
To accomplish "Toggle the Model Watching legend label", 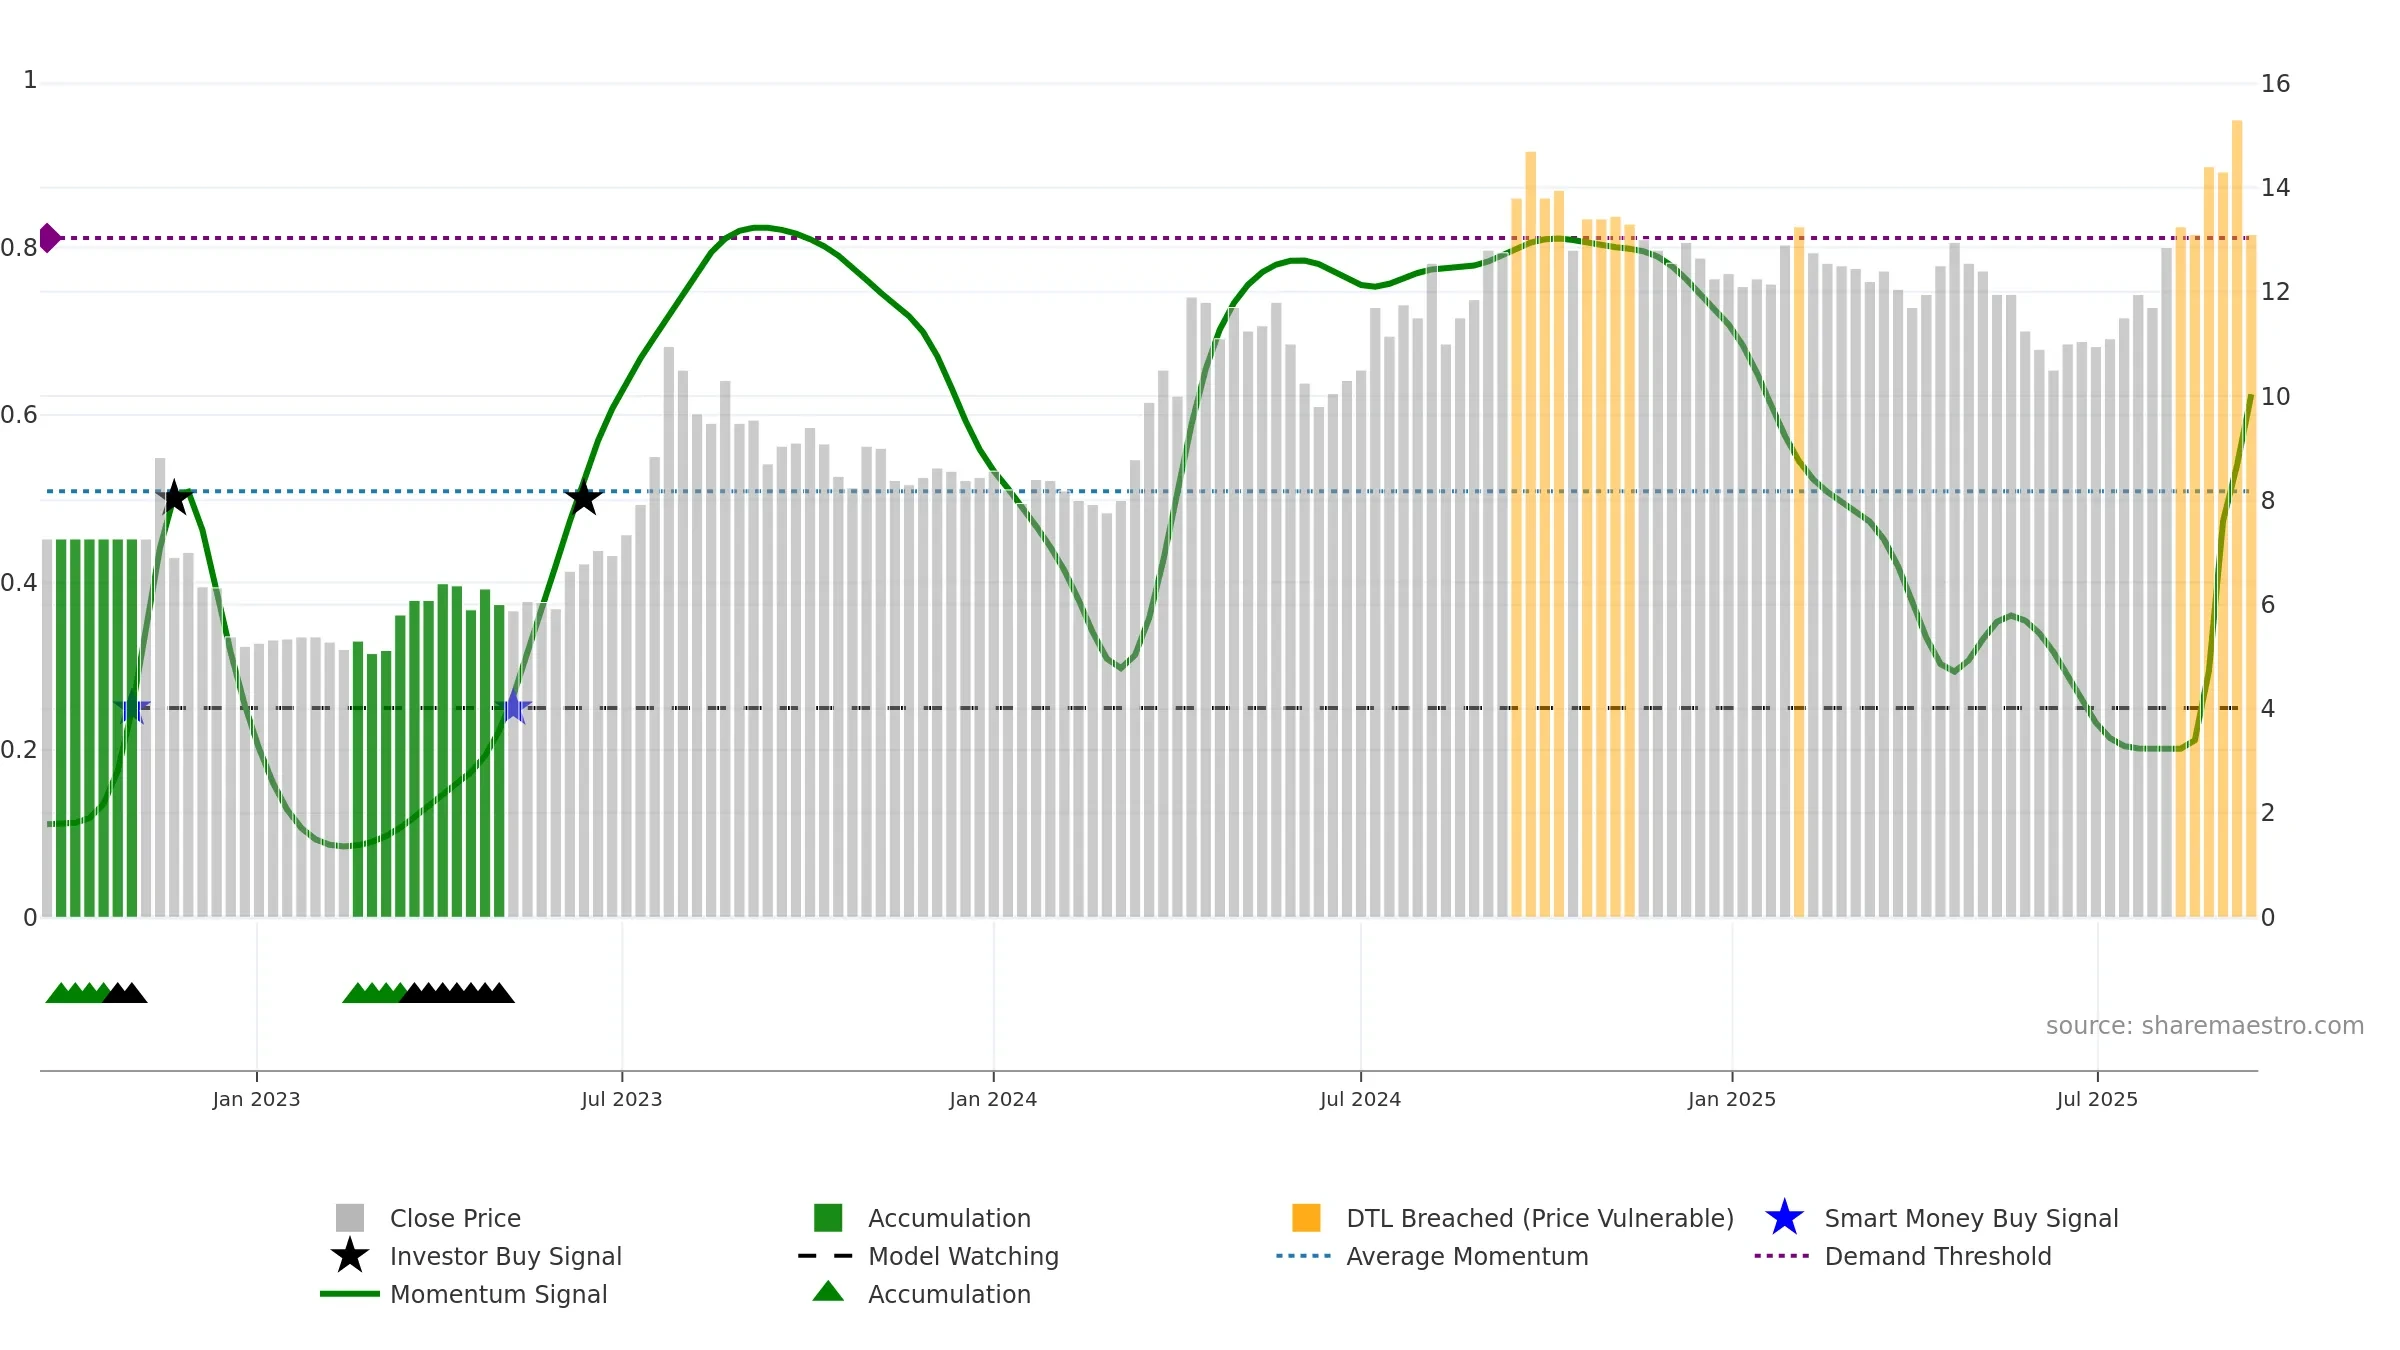I will coord(963,1256).
